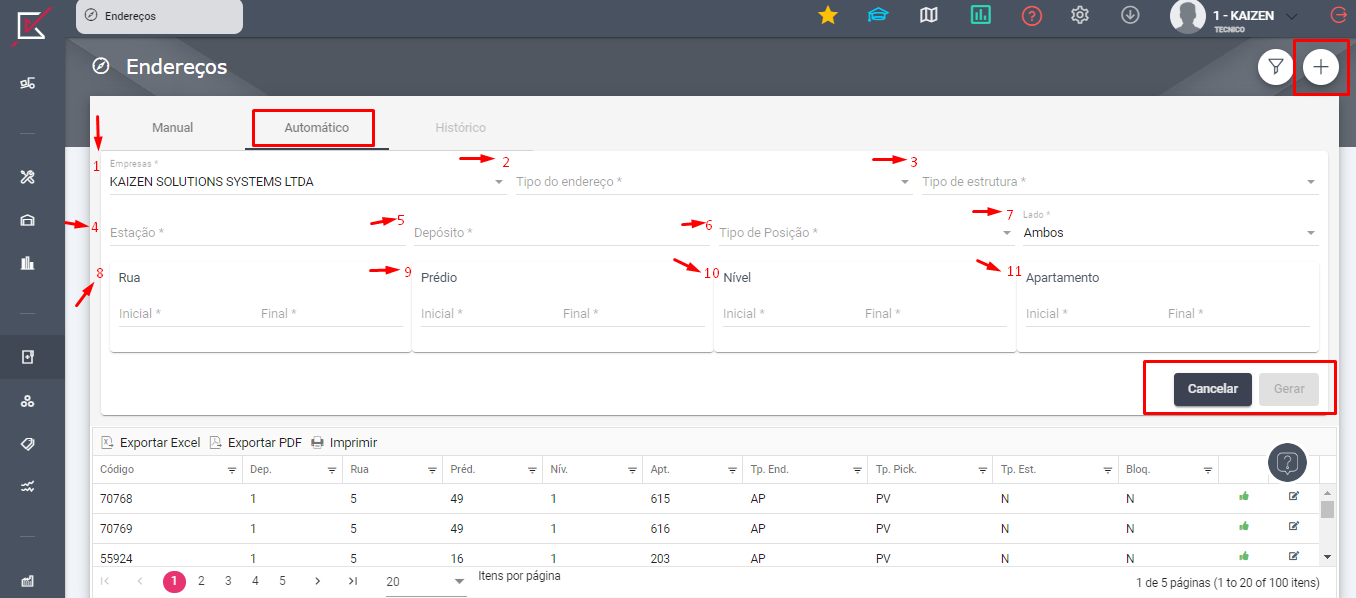
Task: Jump to the last page arrow
Action: coord(352,580)
